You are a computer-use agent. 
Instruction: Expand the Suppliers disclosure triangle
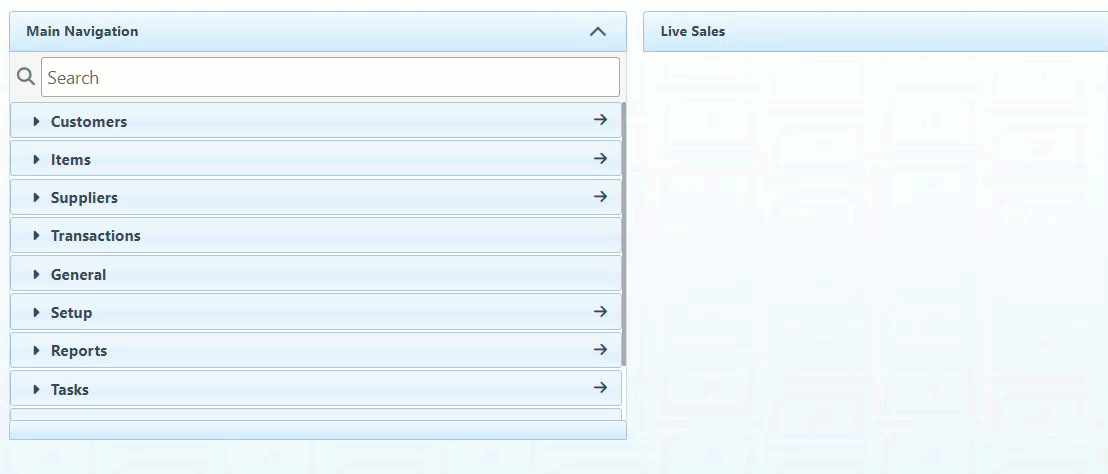pyautogui.click(x=37, y=198)
